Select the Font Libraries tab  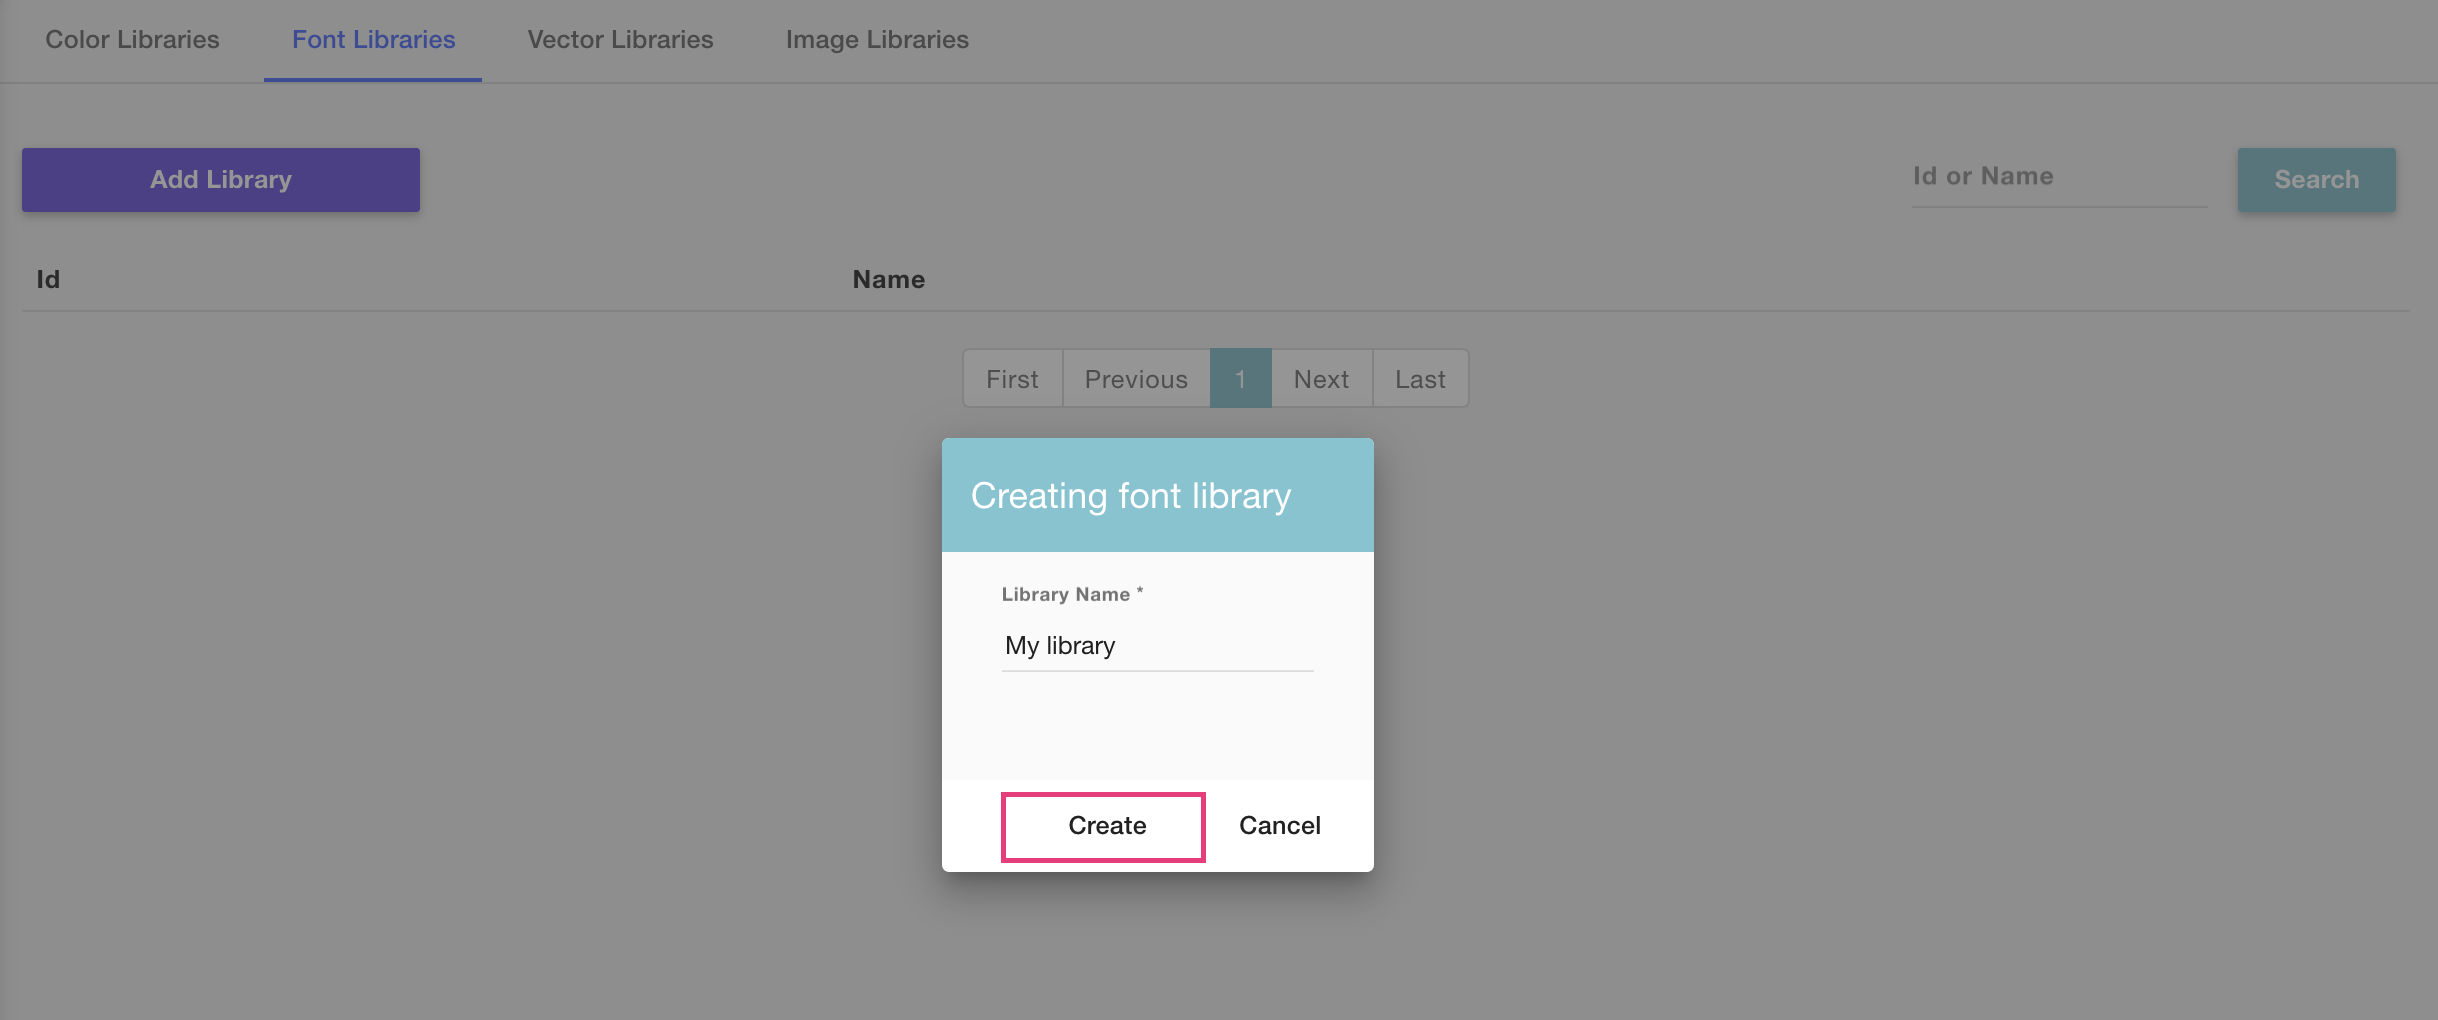373,39
